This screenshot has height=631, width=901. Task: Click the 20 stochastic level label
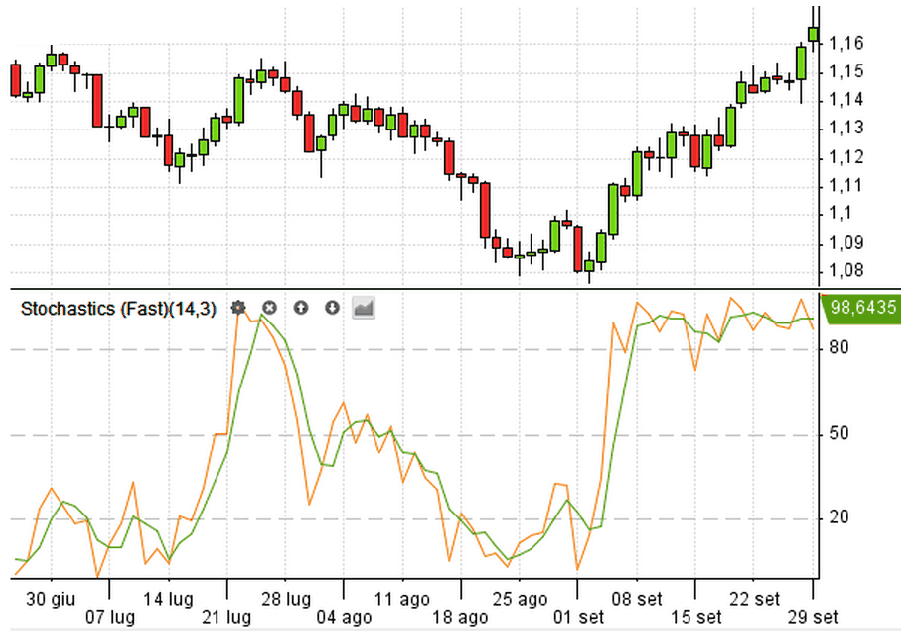pyautogui.click(x=839, y=518)
